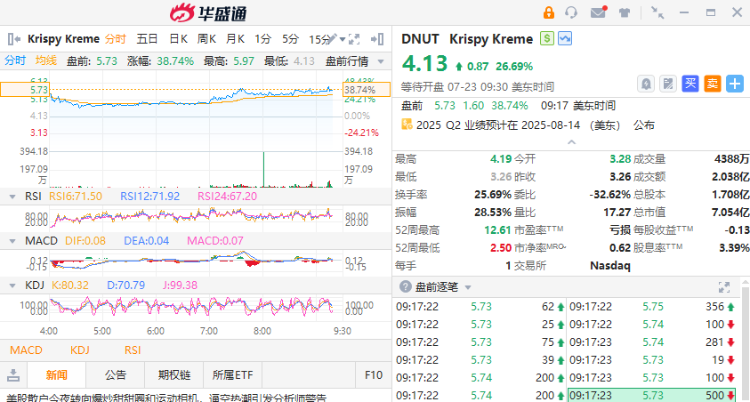Click the download icon beside 新闻

[x=14, y=375]
